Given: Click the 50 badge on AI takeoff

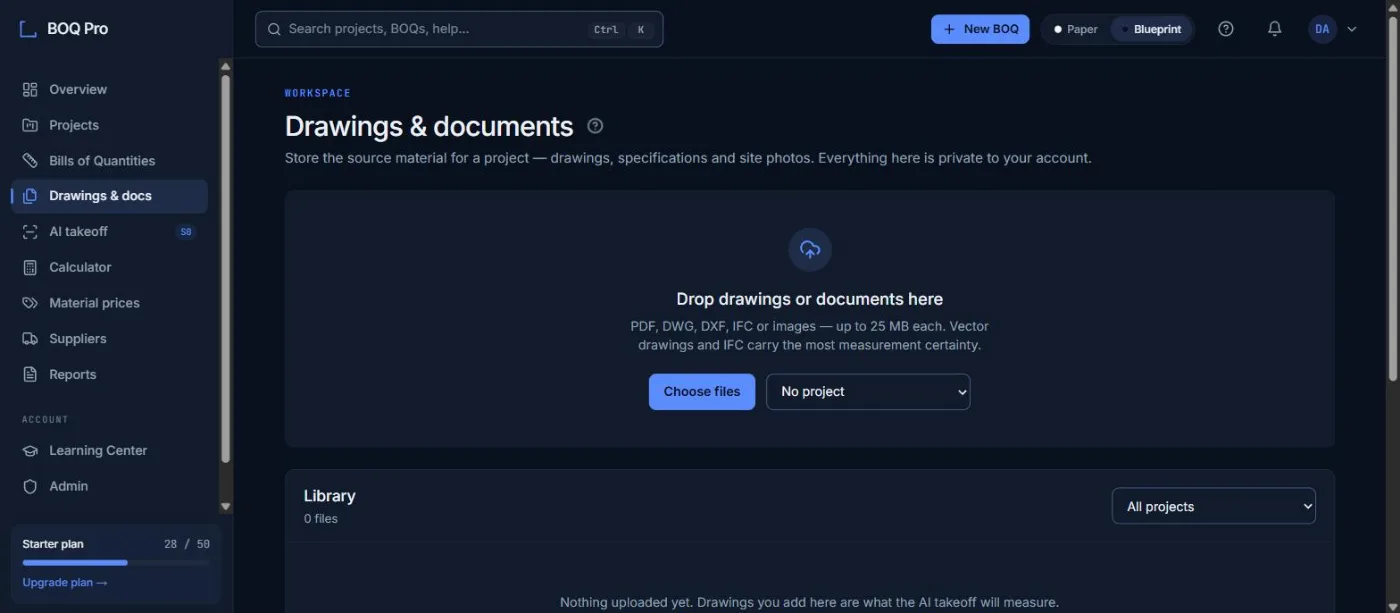Looking at the screenshot, I should (185, 232).
